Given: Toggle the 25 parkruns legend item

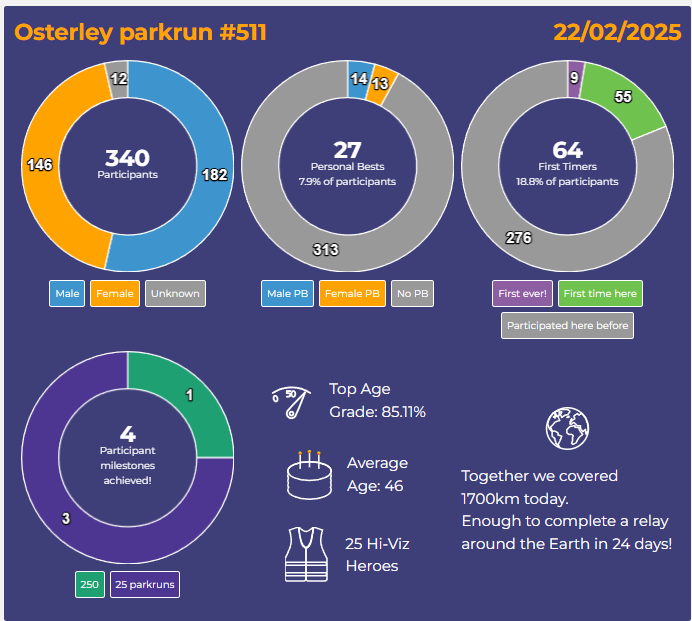Looking at the screenshot, I should (145, 584).
